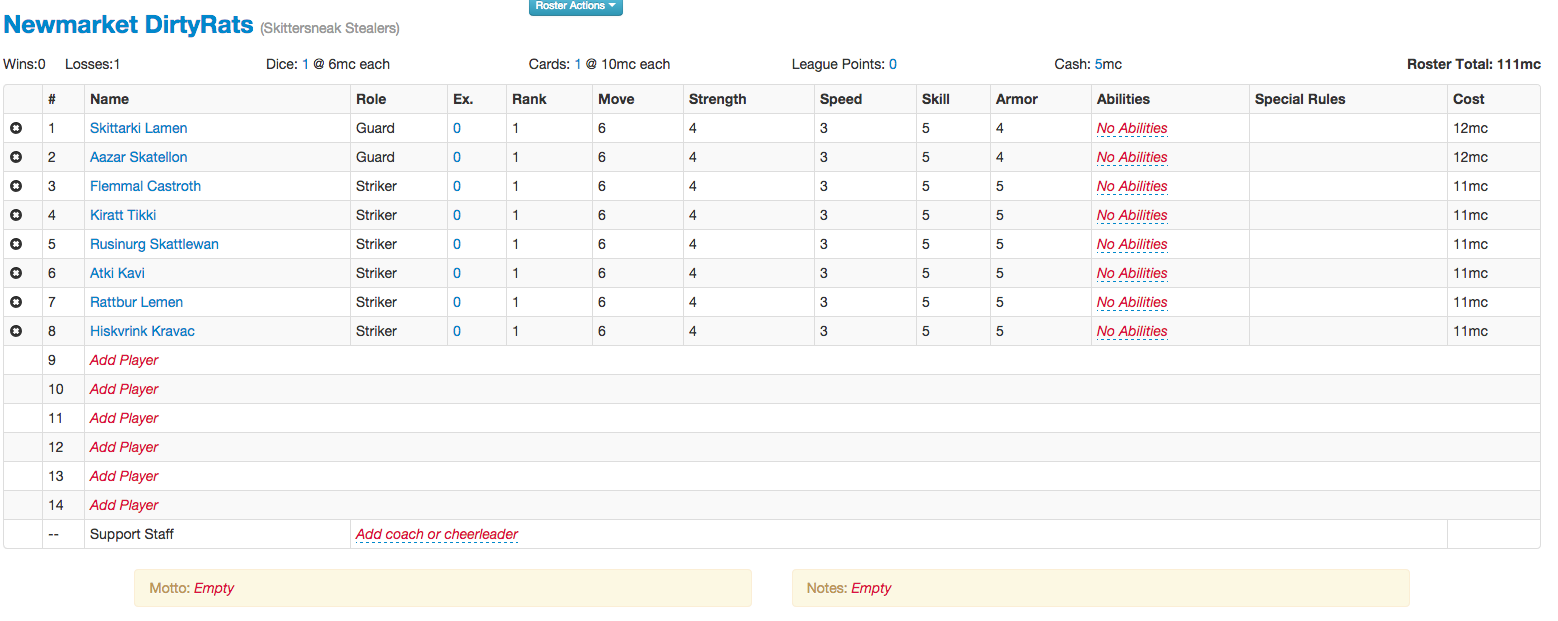Viewport: 1558px width, 621px height.
Task: Open the Newmarket DirtyRats team title
Action: point(129,25)
